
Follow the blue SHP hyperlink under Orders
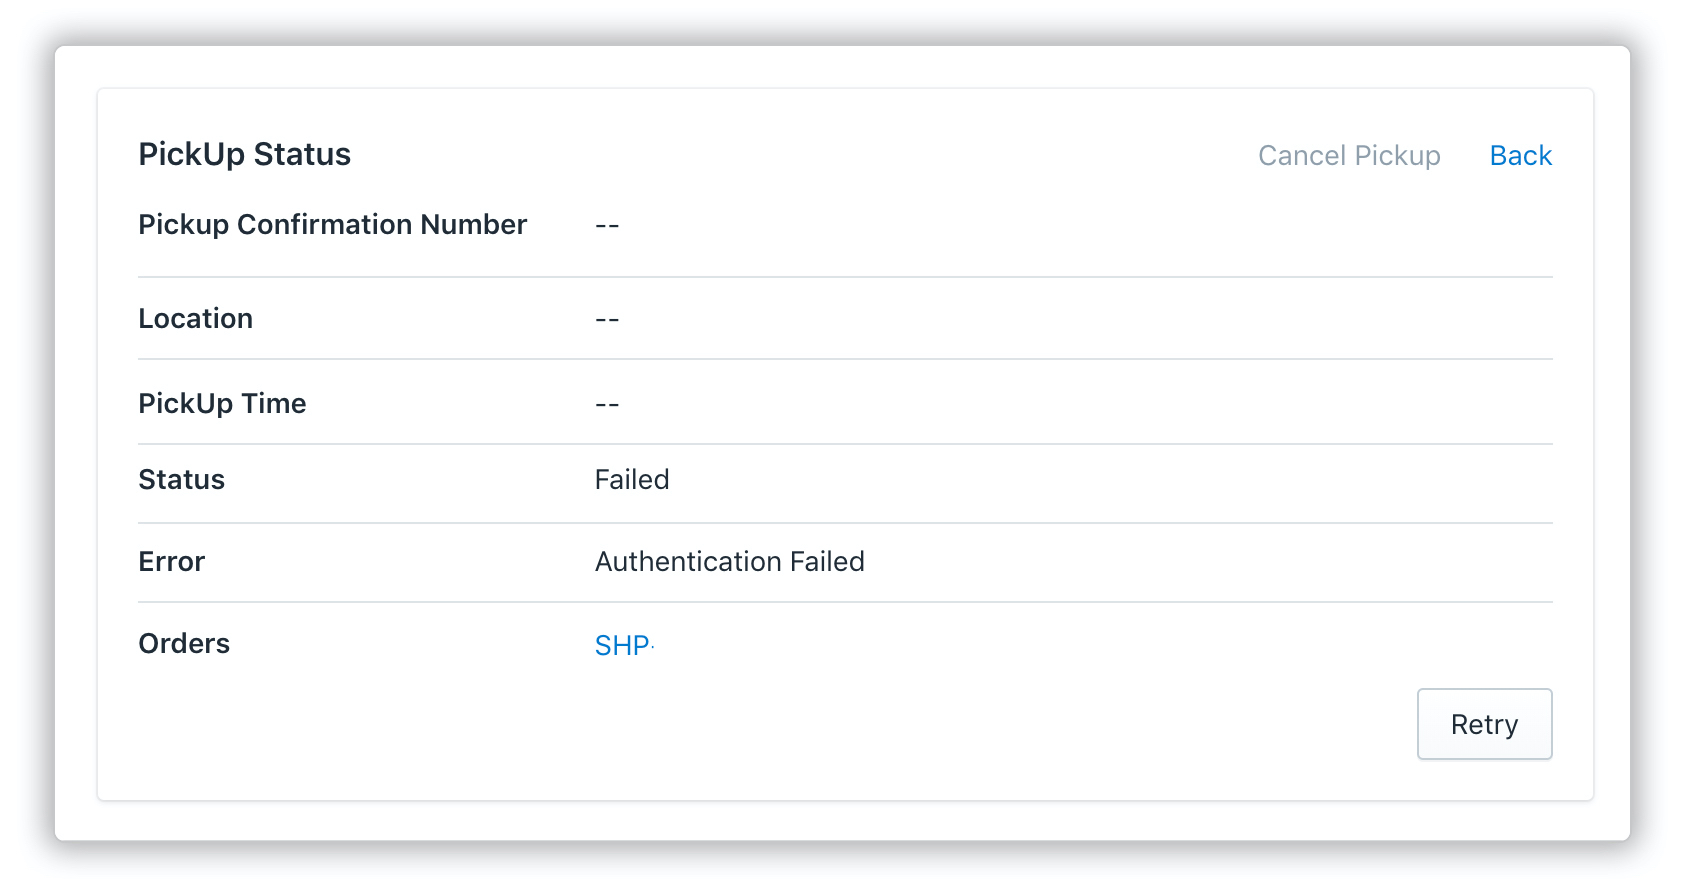[x=622, y=646]
